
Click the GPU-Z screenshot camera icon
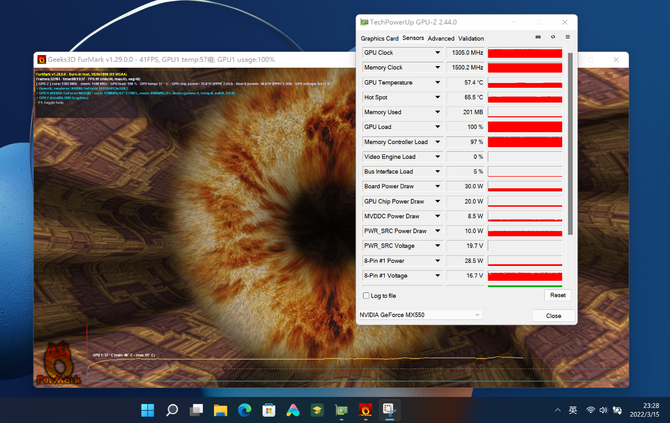(x=538, y=38)
